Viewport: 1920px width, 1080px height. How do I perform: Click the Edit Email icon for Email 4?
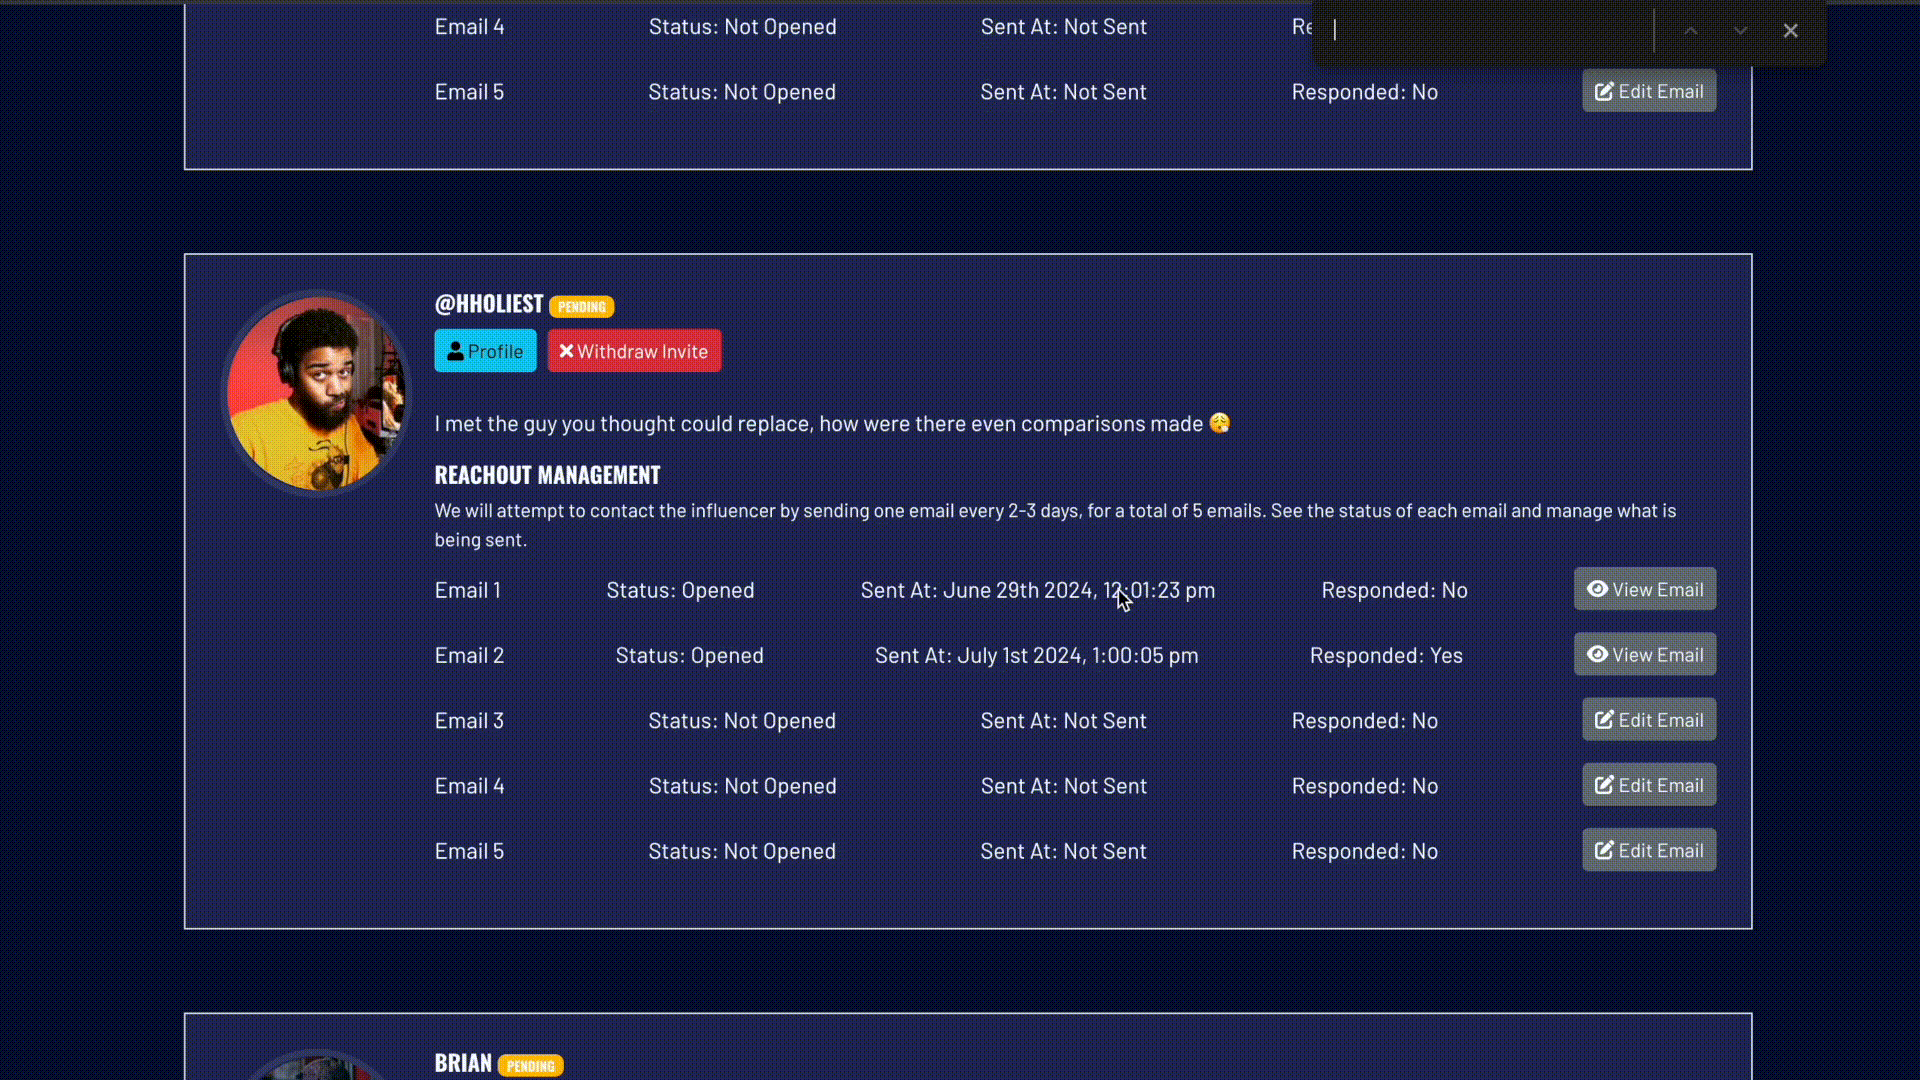1648,785
